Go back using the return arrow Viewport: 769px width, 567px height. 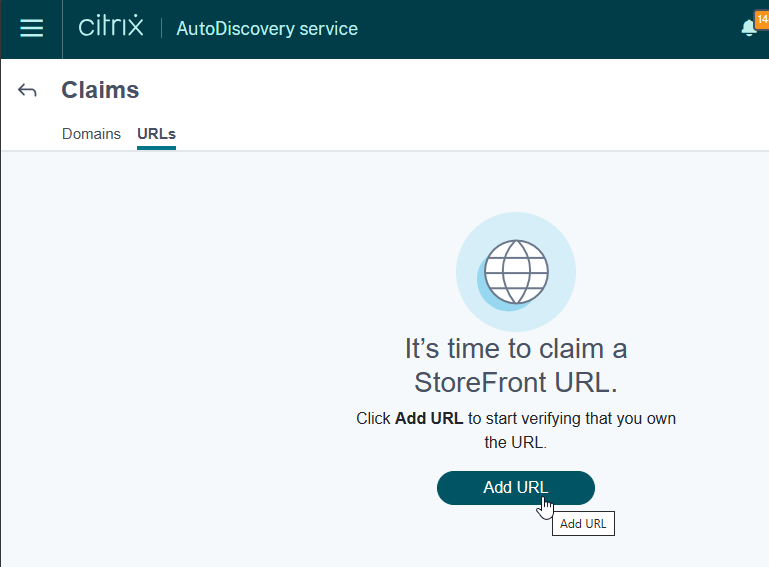point(27,90)
